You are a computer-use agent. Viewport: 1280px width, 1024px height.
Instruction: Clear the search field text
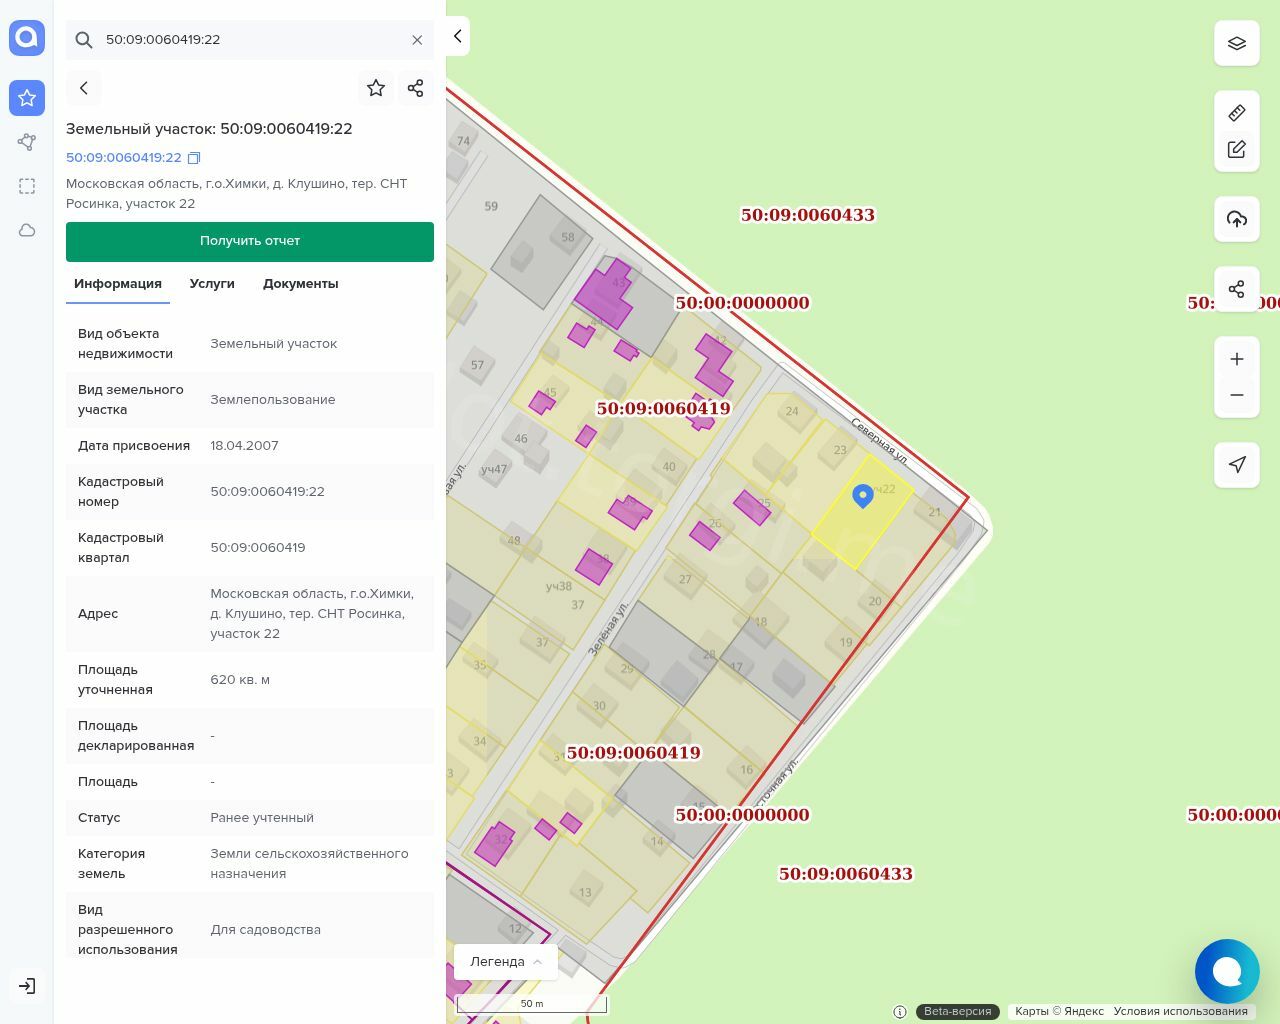click(417, 40)
